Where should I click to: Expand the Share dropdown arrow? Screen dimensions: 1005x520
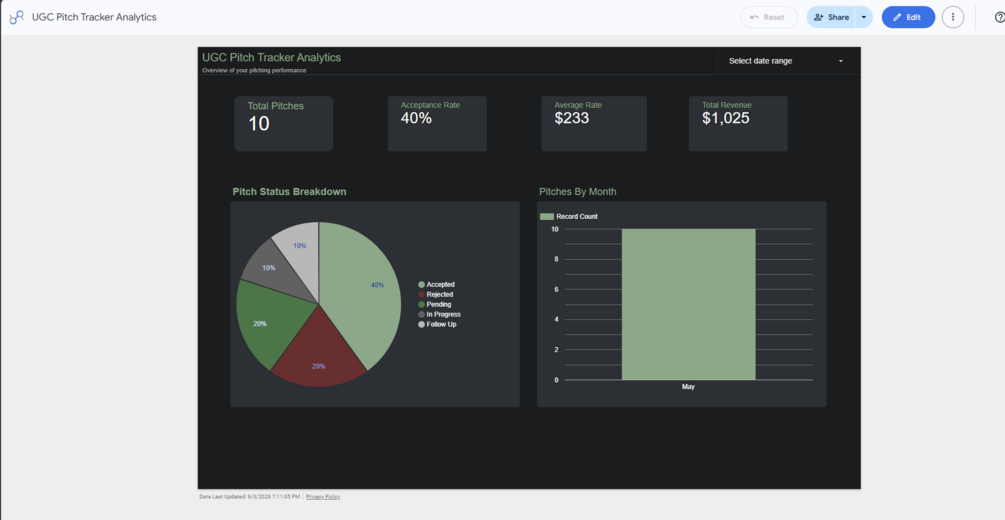(x=864, y=17)
